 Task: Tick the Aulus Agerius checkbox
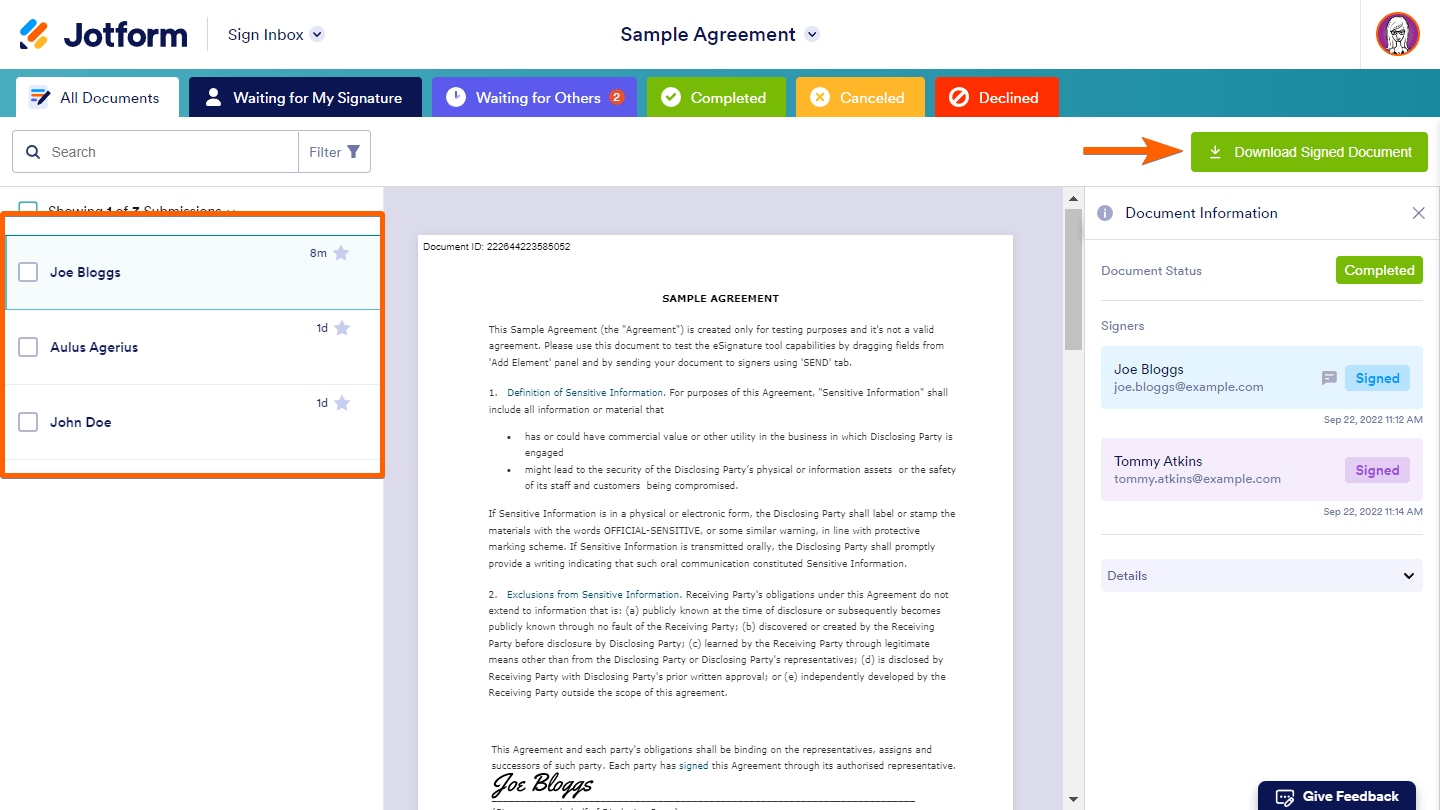[28, 347]
